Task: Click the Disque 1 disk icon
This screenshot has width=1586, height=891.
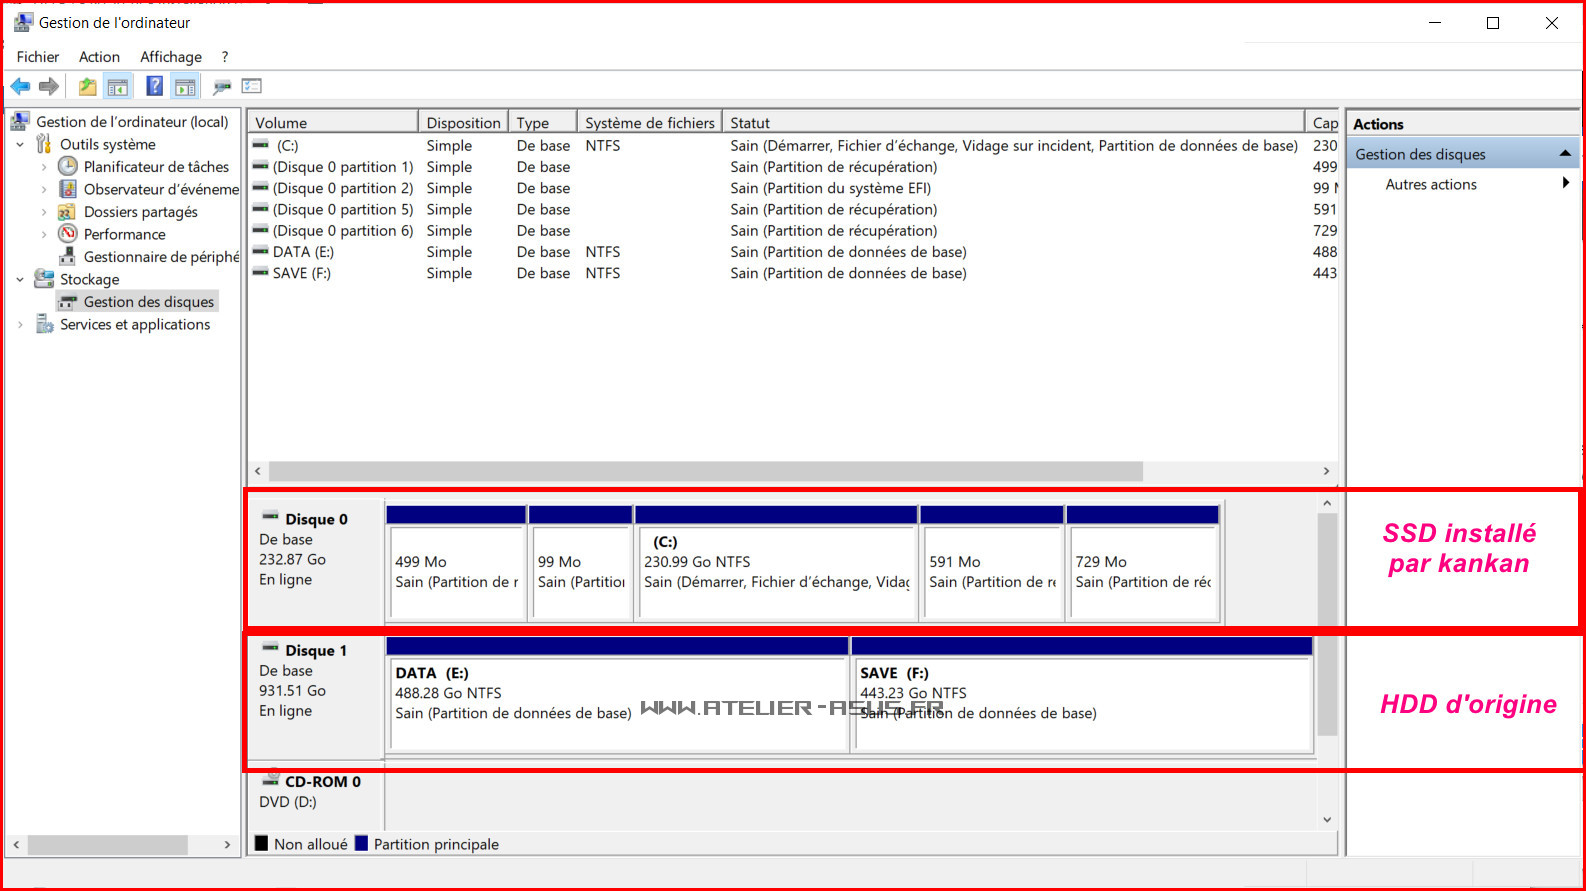Action: click(270, 650)
